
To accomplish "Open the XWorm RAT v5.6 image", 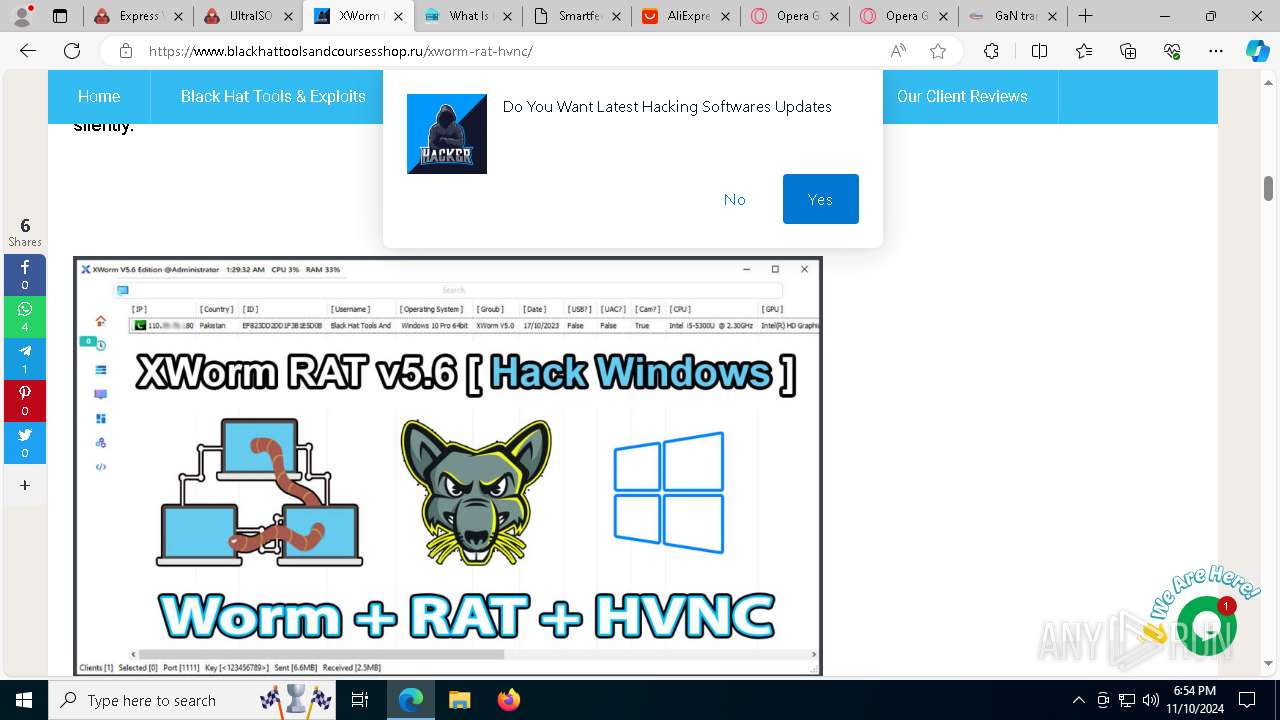I will 448,466.
